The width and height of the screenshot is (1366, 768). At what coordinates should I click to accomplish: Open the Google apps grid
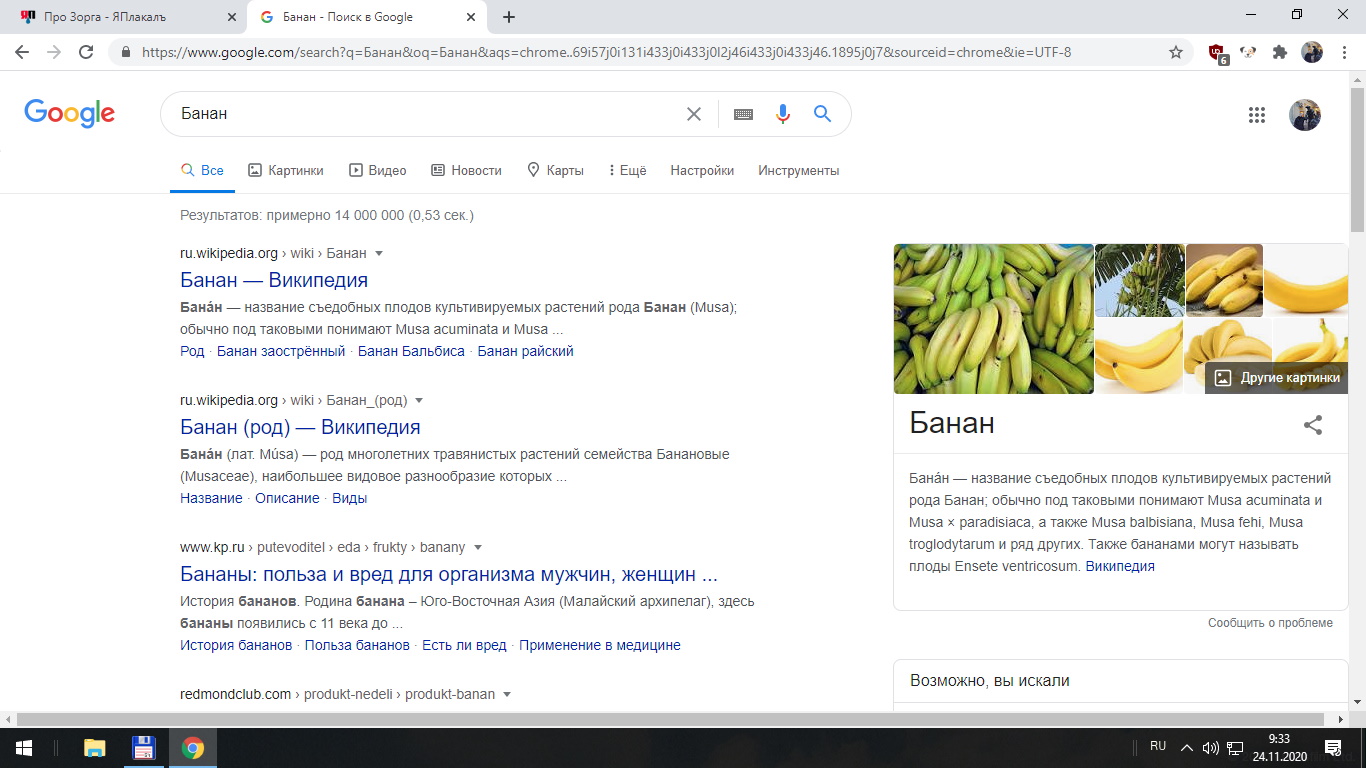coord(1257,115)
